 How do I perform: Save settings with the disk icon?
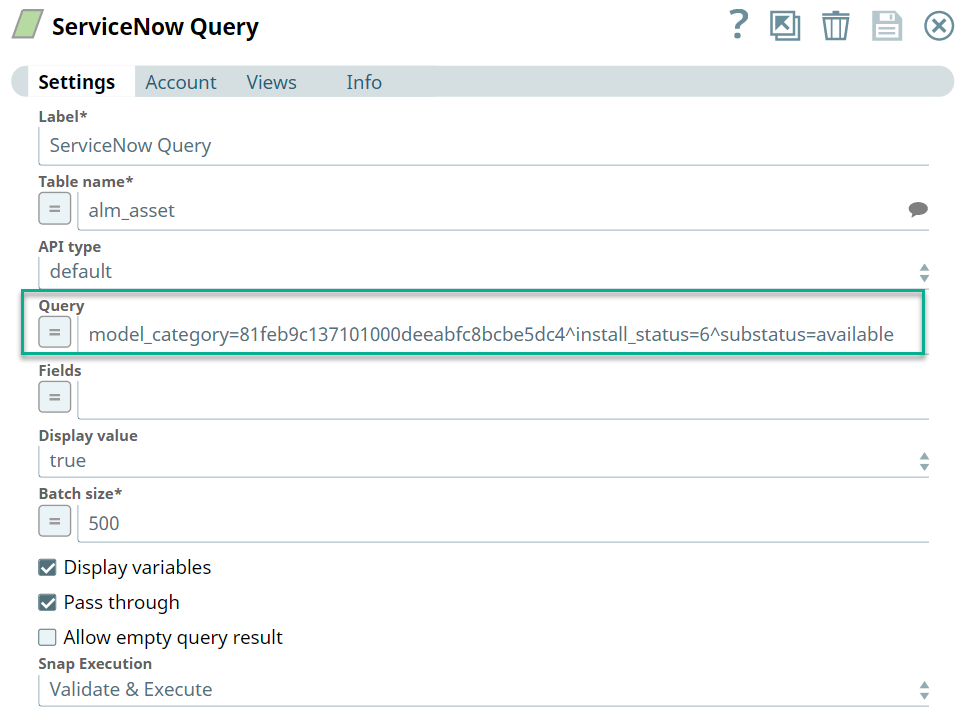(x=887, y=26)
